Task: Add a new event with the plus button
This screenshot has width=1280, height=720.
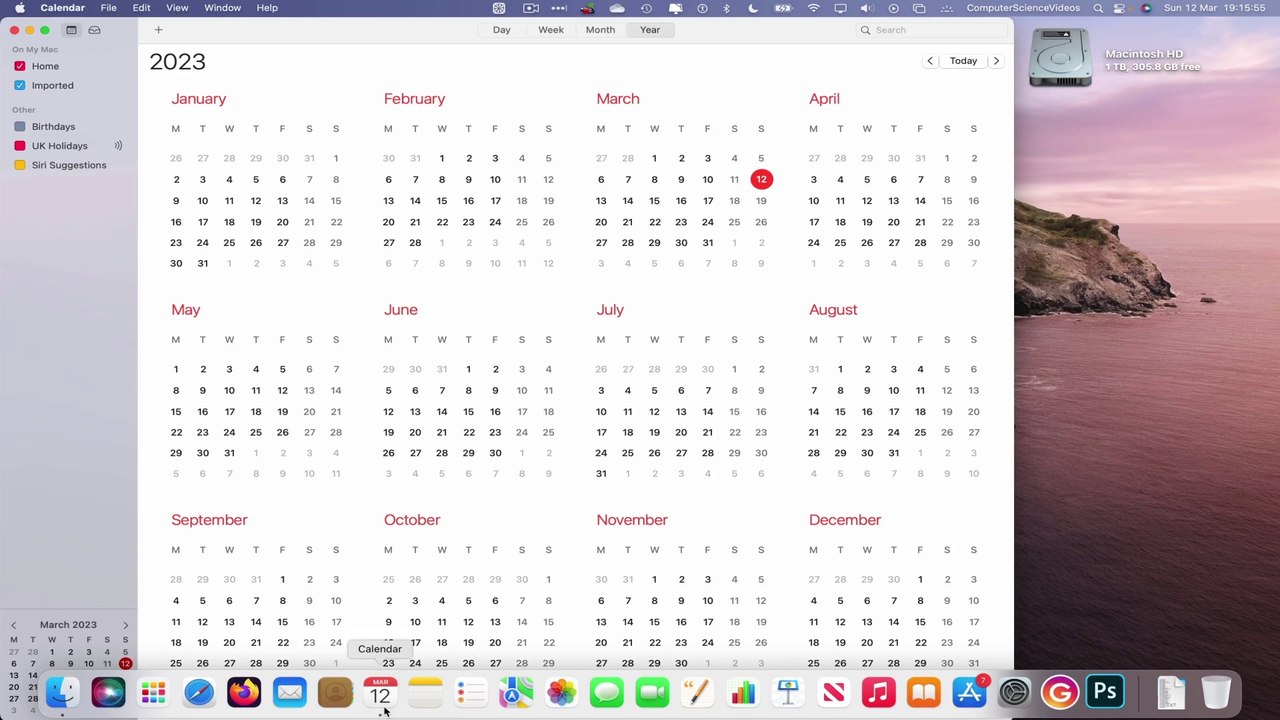Action: coord(158,30)
